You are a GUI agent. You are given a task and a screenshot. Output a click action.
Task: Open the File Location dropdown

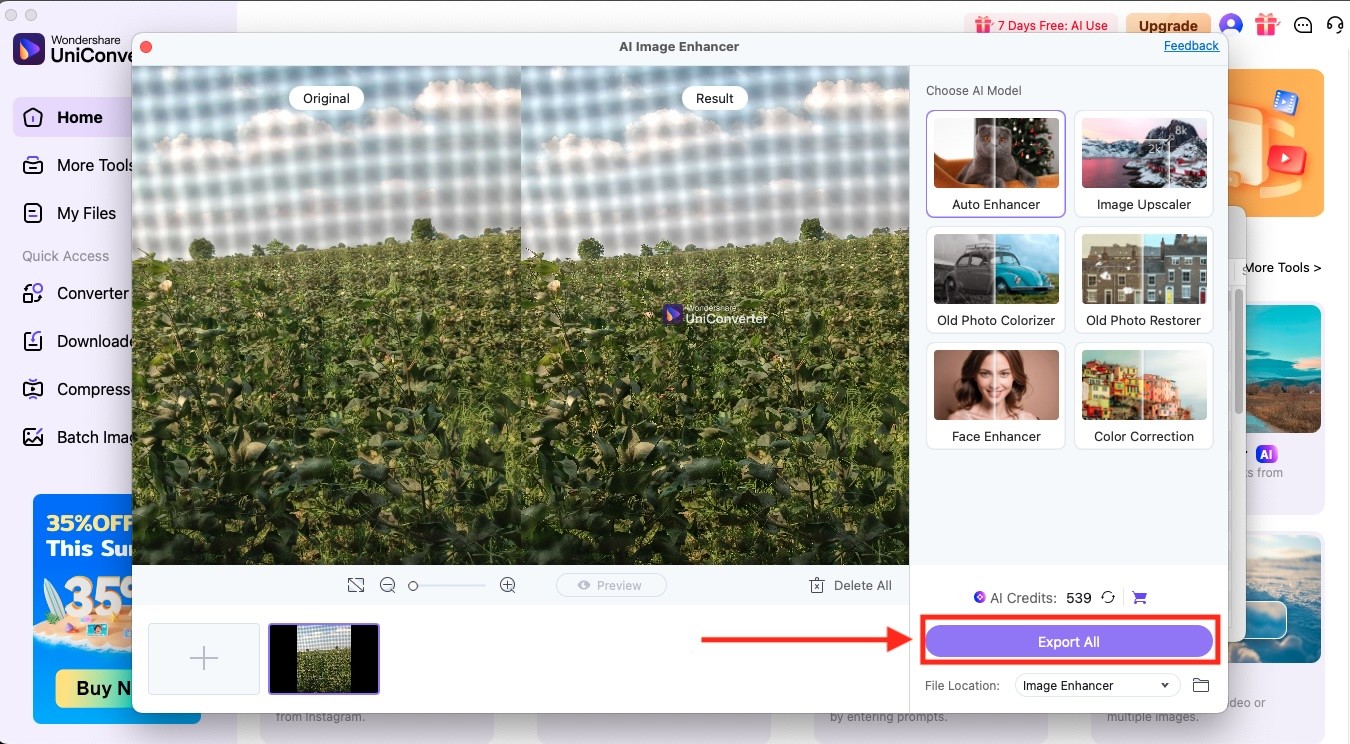coord(1097,685)
